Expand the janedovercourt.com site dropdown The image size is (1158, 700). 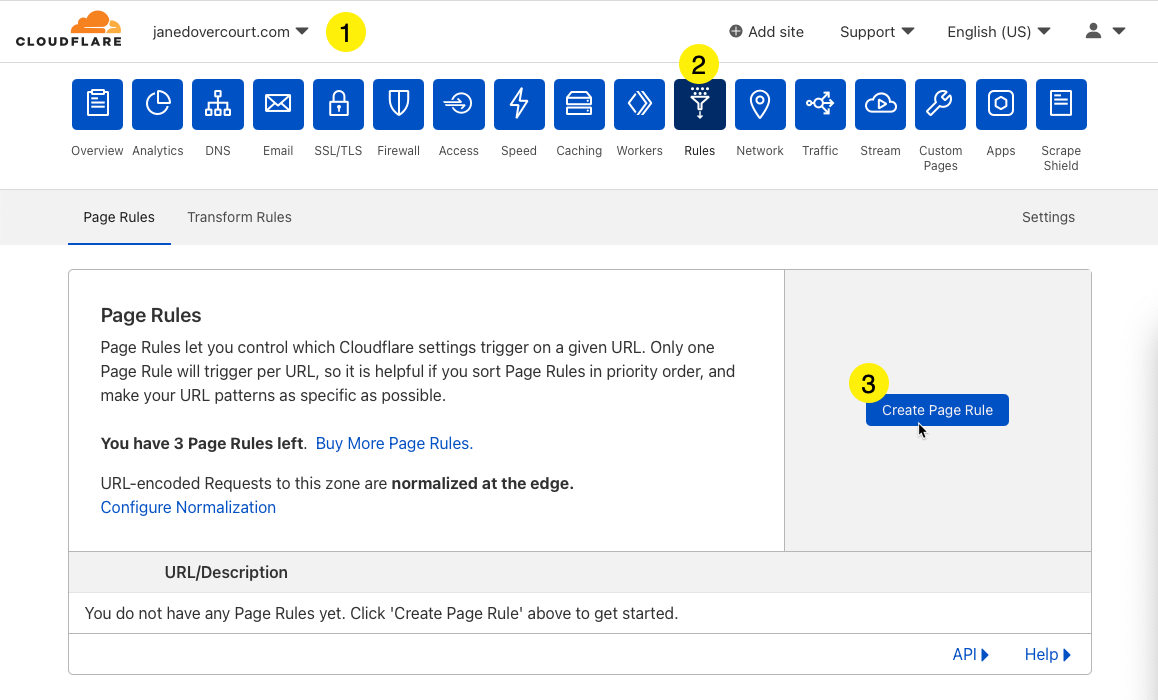[230, 32]
